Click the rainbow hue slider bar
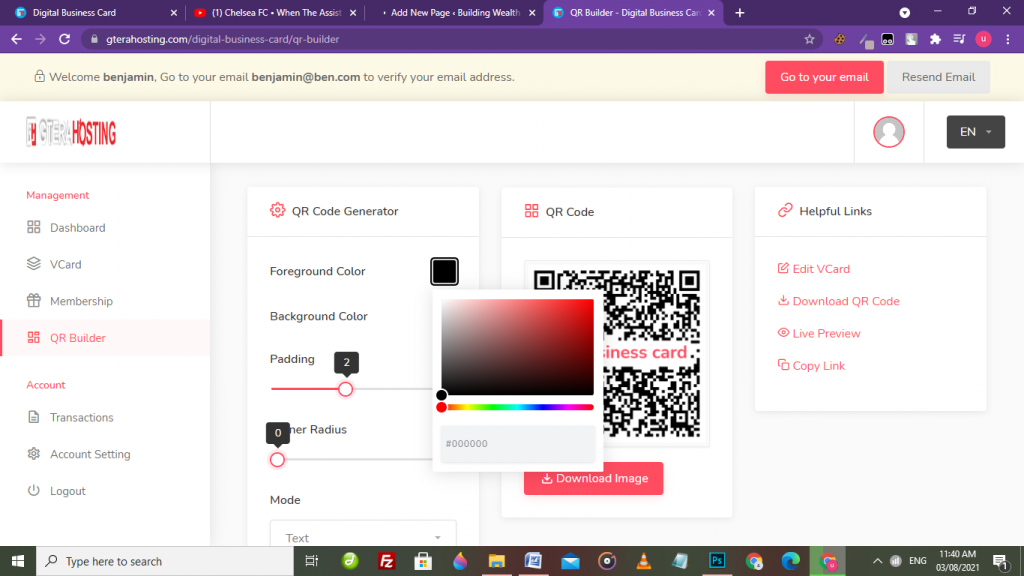The height and width of the screenshot is (576, 1024). (x=517, y=408)
